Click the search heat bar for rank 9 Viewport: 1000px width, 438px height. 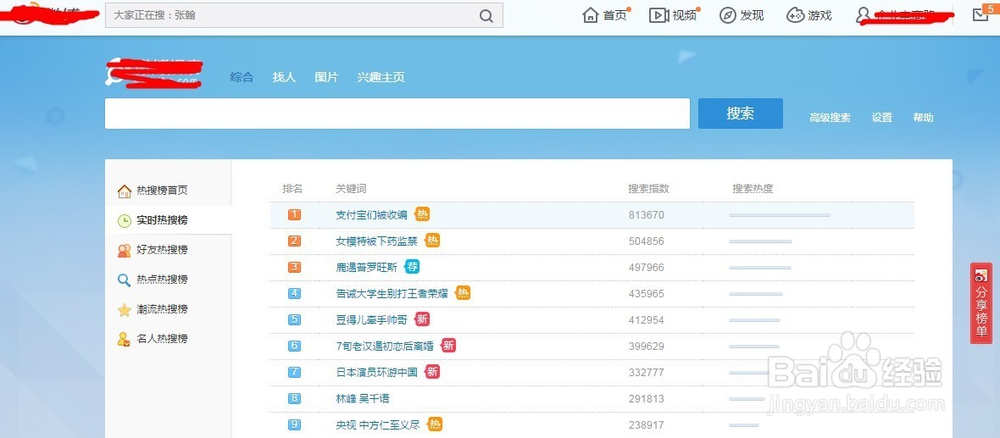point(744,425)
